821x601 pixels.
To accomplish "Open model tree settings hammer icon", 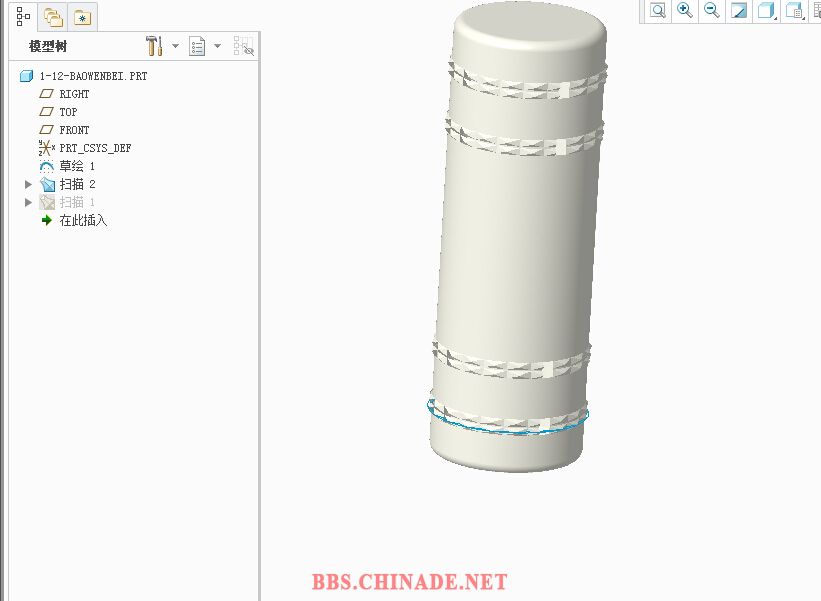I will [154, 46].
